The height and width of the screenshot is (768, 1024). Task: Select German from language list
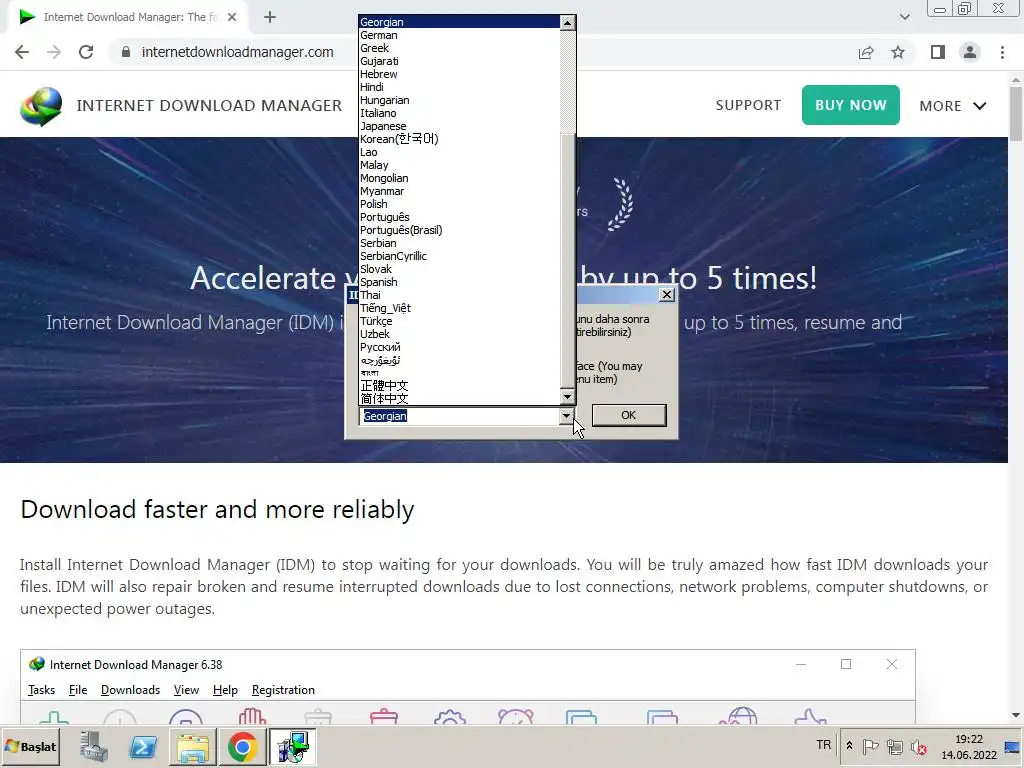point(460,35)
